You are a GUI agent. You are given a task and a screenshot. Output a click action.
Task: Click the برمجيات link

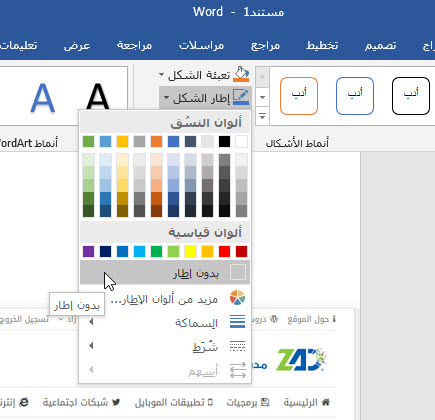242,402
